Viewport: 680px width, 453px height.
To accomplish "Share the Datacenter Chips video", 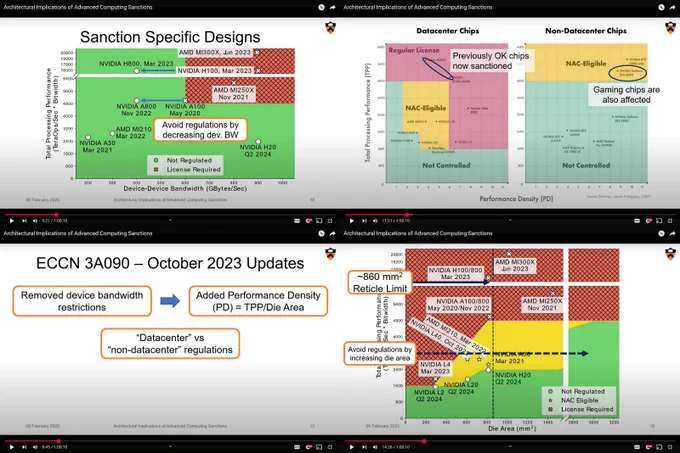I will coord(673,7).
